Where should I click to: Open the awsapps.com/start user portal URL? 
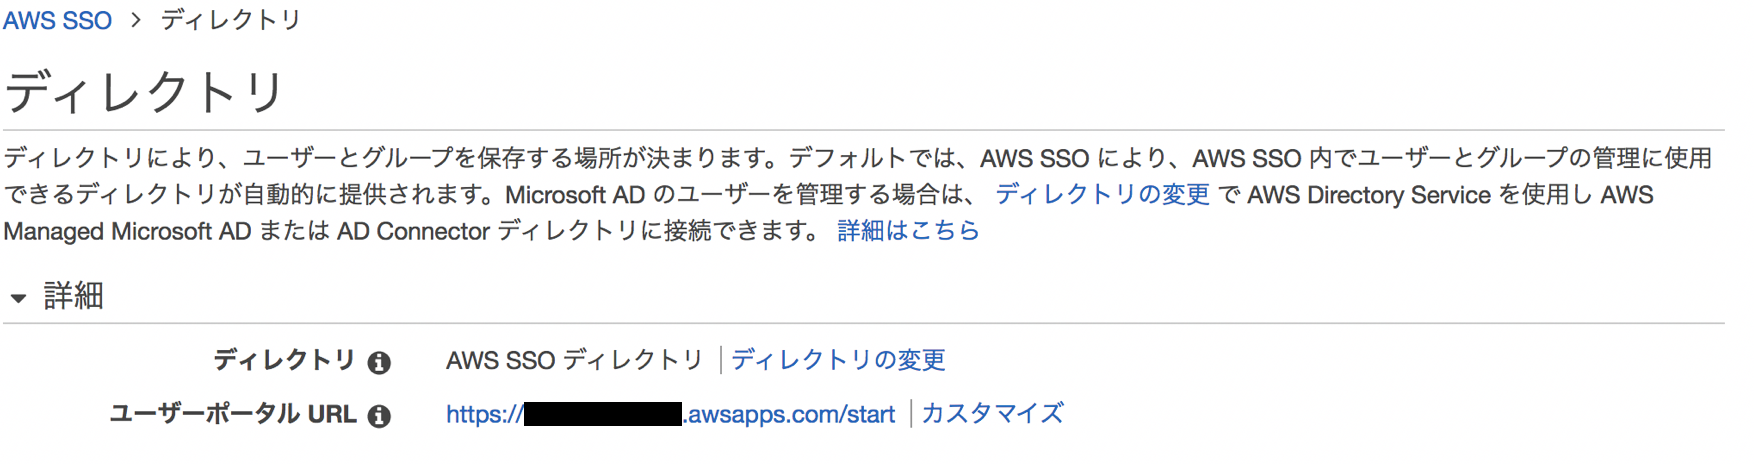coord(790,414)
